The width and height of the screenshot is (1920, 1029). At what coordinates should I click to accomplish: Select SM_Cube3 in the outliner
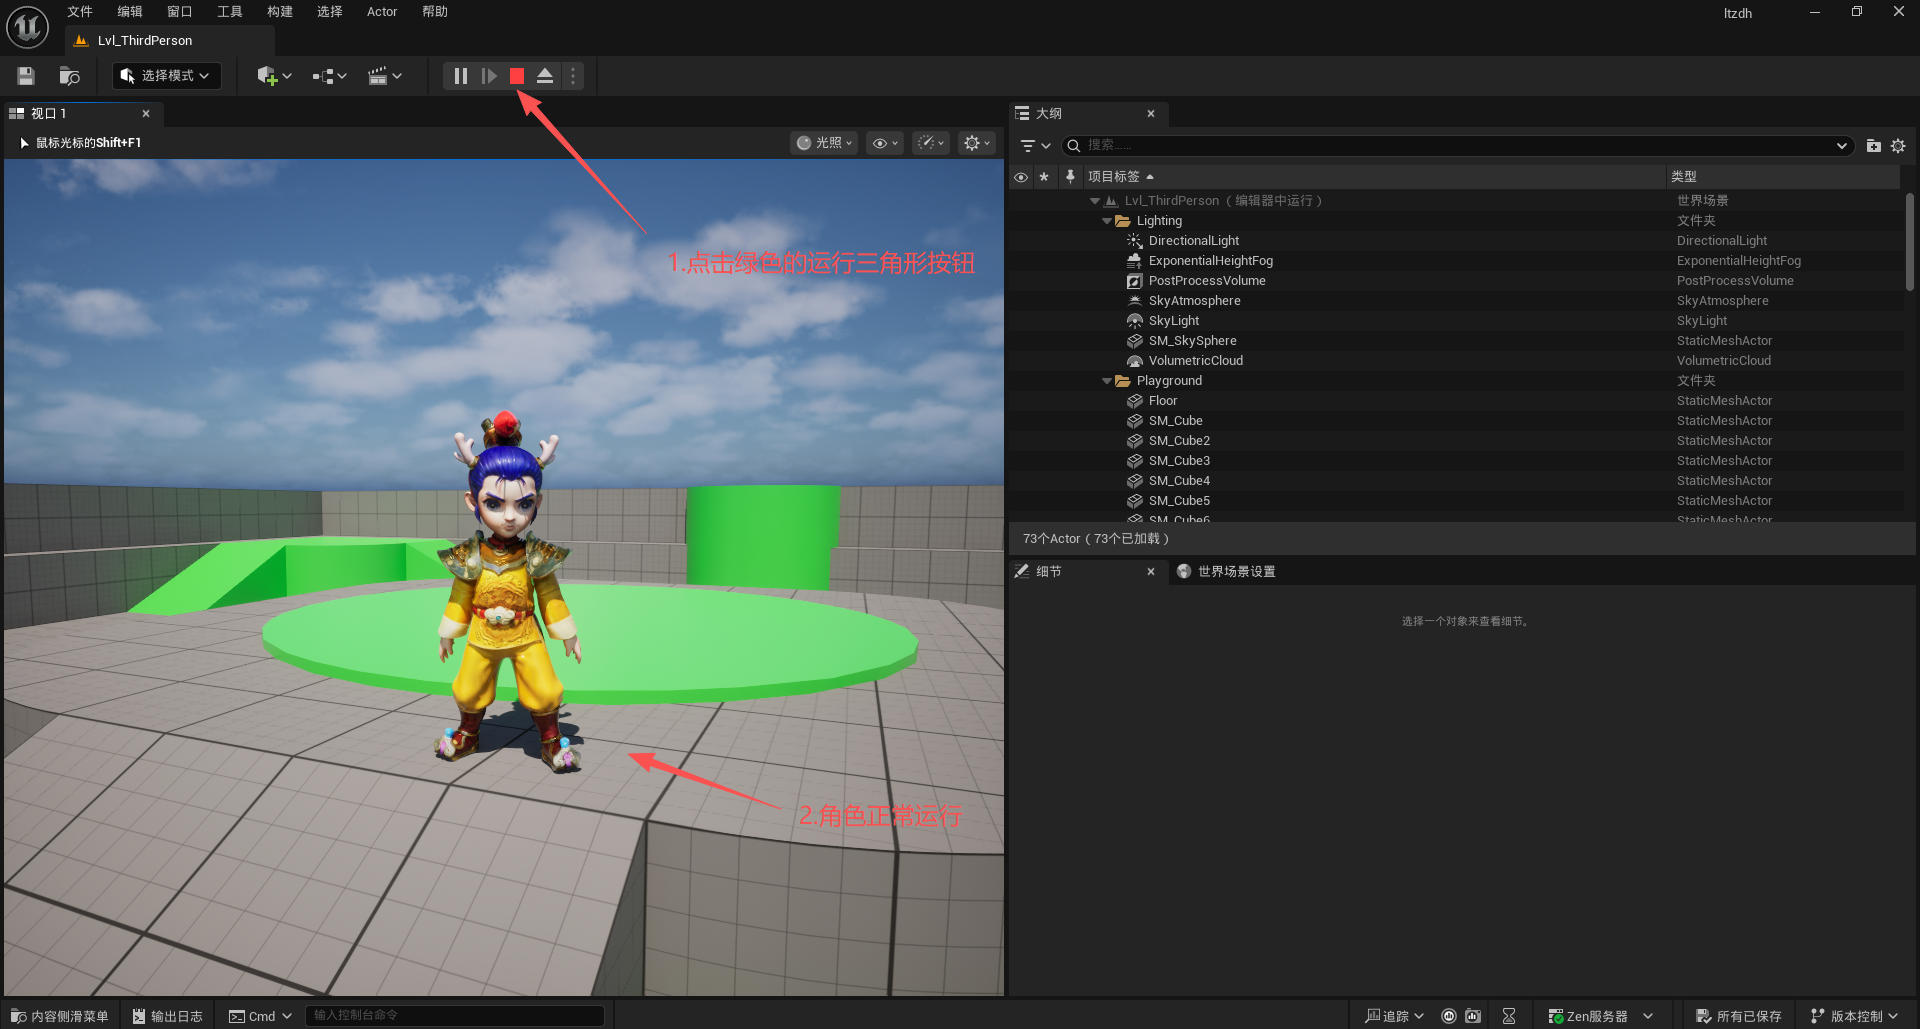pos(1456,461)
